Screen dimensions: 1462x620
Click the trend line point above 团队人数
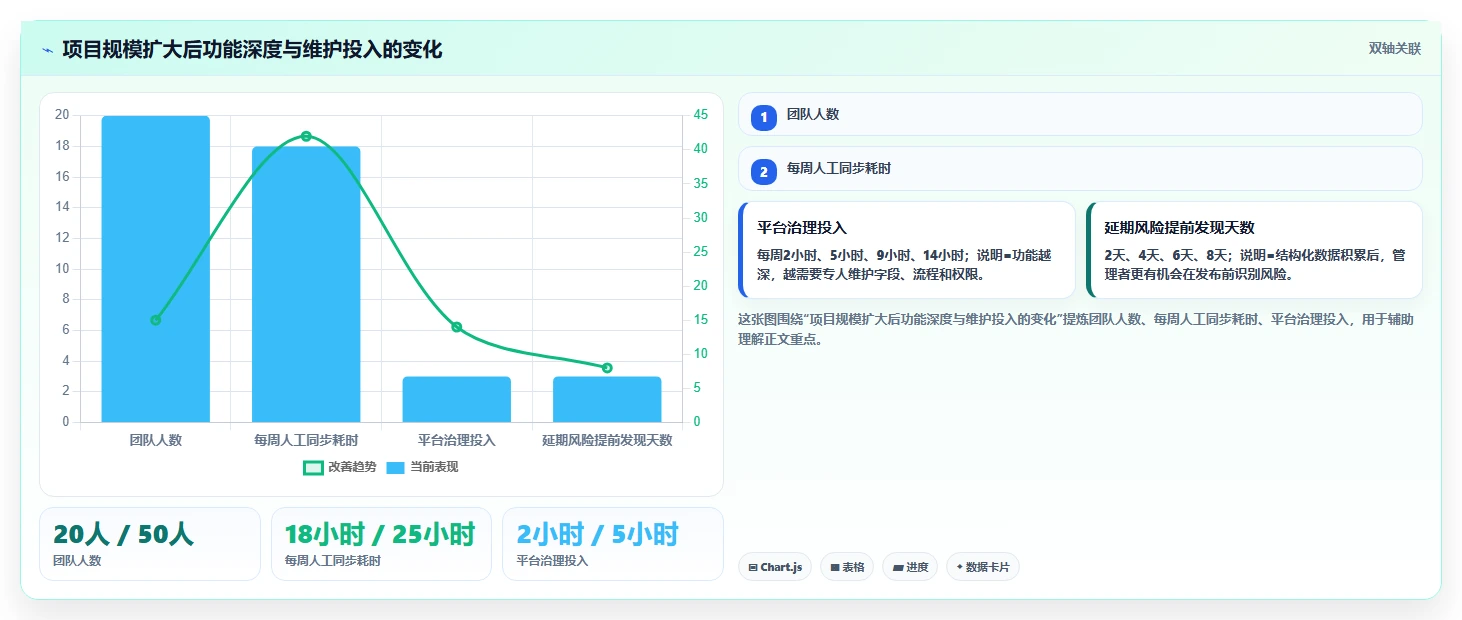156,320
